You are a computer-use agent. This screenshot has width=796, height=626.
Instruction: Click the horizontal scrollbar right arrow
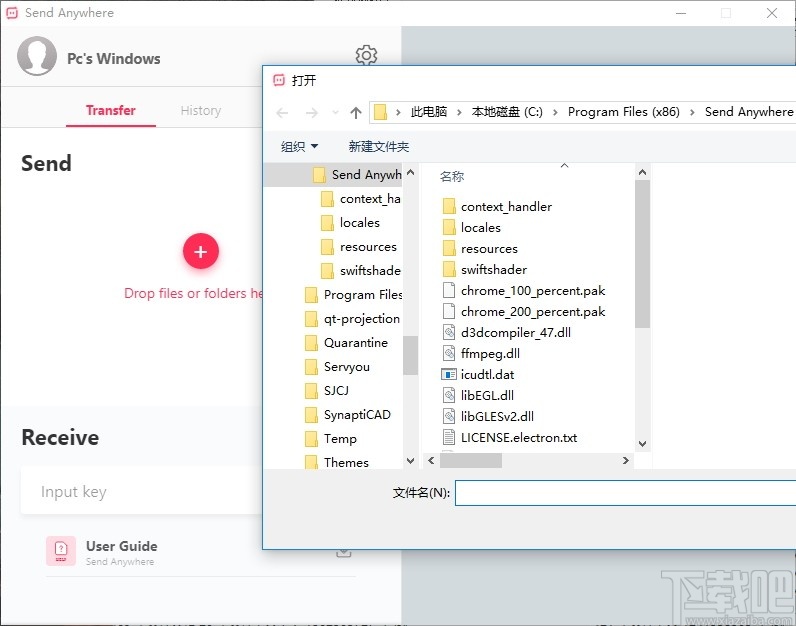coord(625,460)
